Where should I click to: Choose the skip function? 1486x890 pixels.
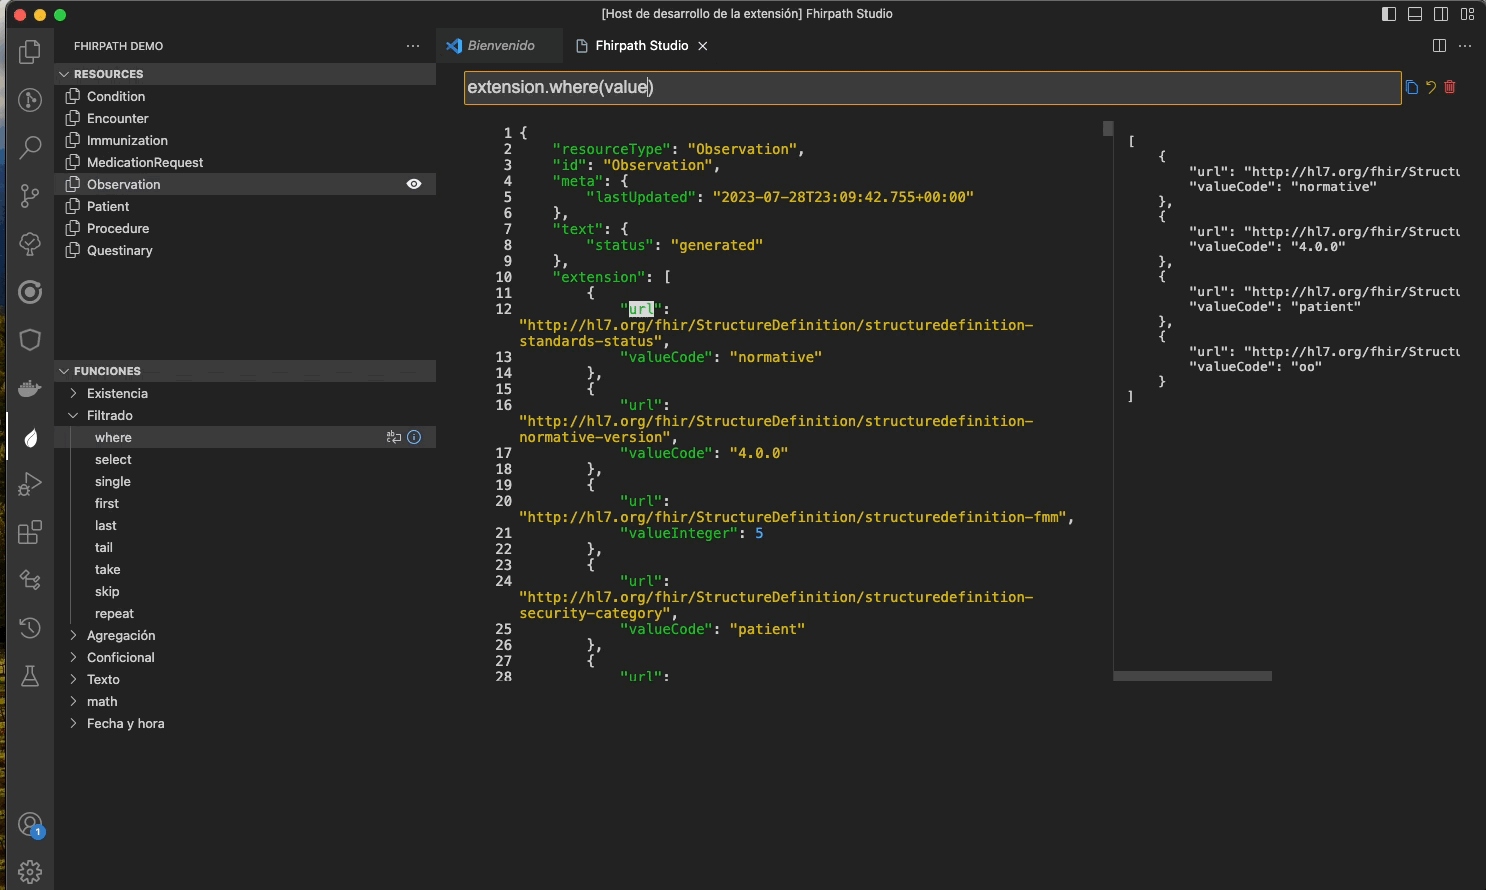pyautogui.click(x=245, y=591)
